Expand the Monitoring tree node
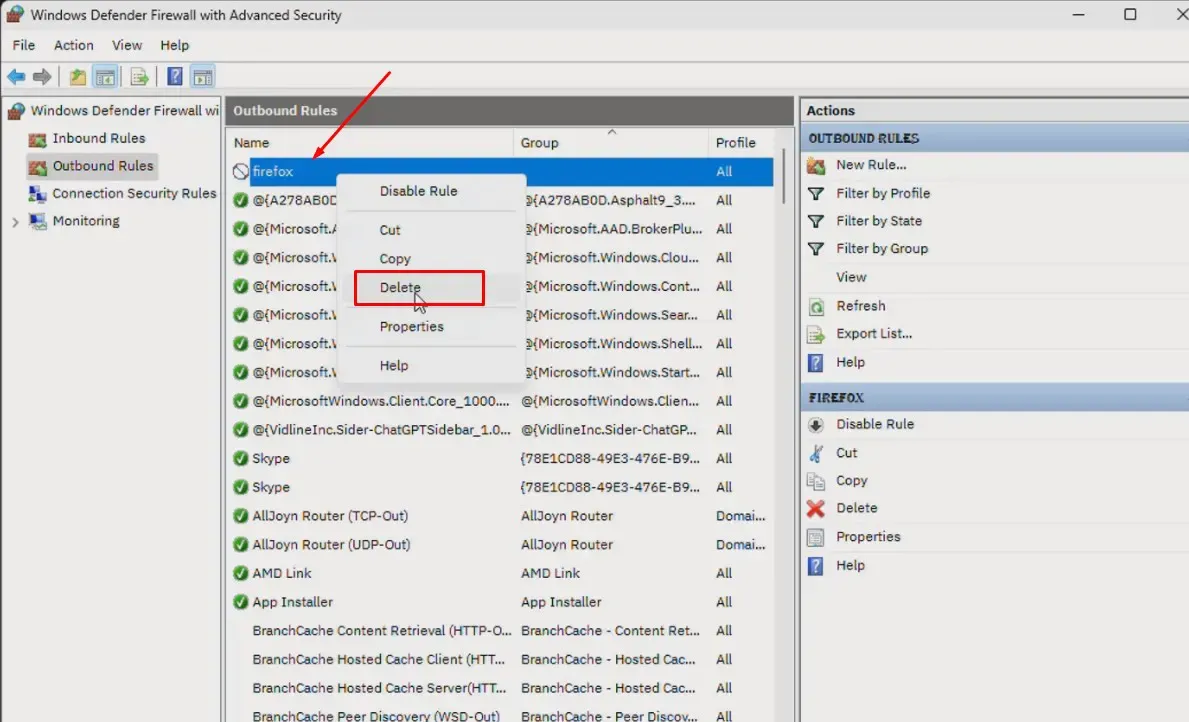This screenshot has width=1189, height=722. [15, 221]
